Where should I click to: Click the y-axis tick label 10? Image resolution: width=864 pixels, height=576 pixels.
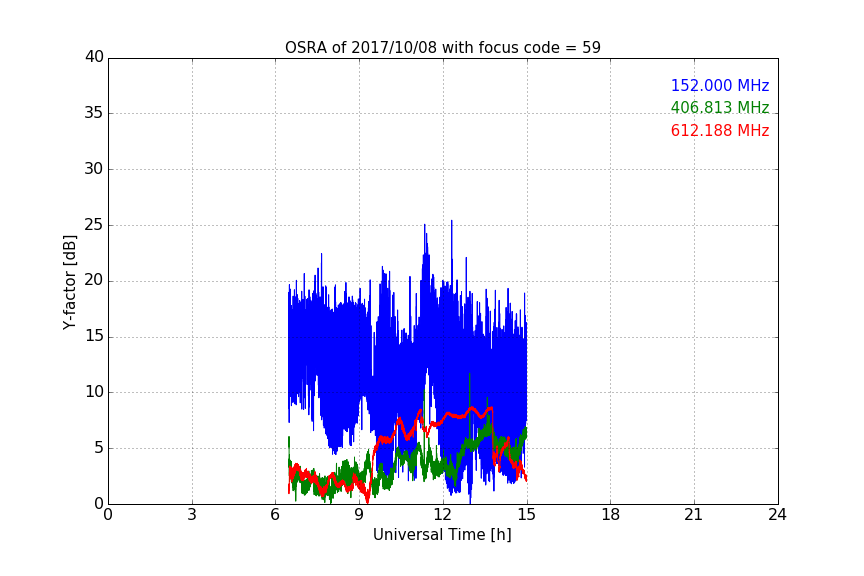coord(94,392)
